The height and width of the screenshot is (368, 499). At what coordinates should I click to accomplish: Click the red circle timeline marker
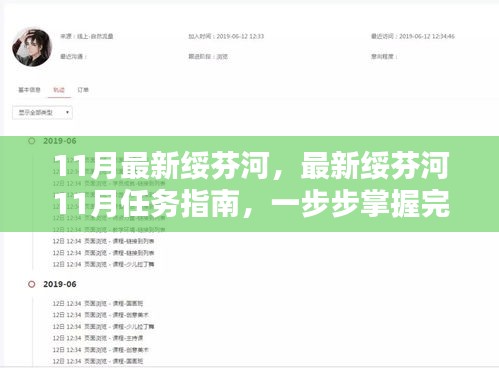(x=32, y=284)
